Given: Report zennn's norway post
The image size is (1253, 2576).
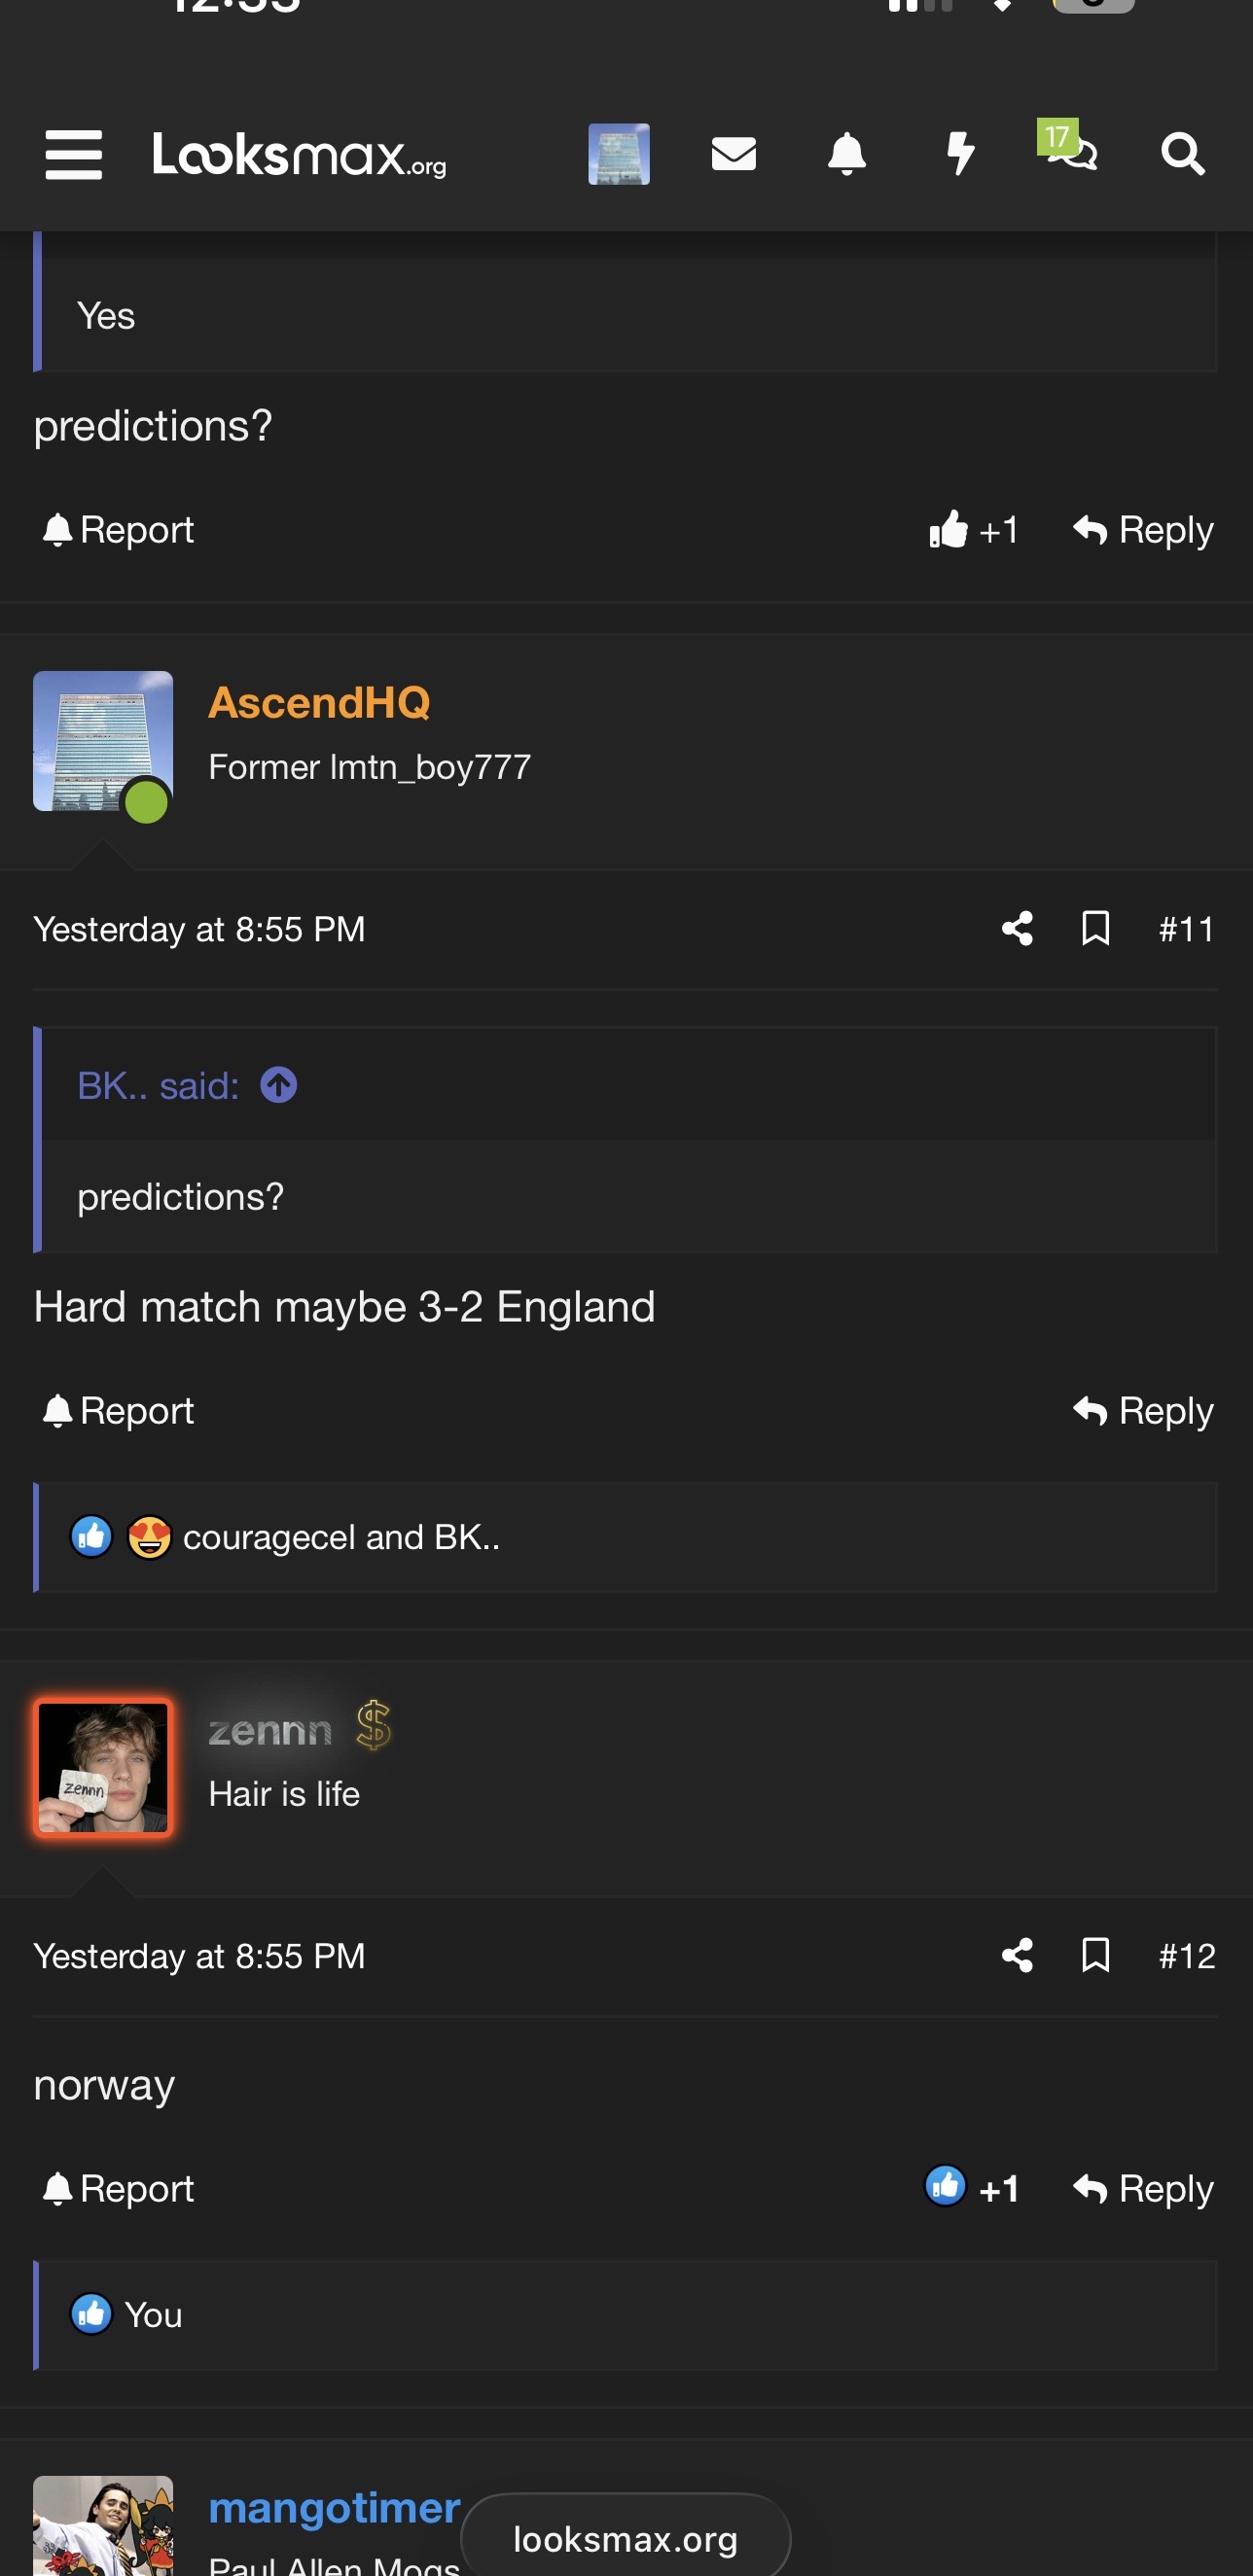Looking at the screenshot, I should pos(118,2188).
